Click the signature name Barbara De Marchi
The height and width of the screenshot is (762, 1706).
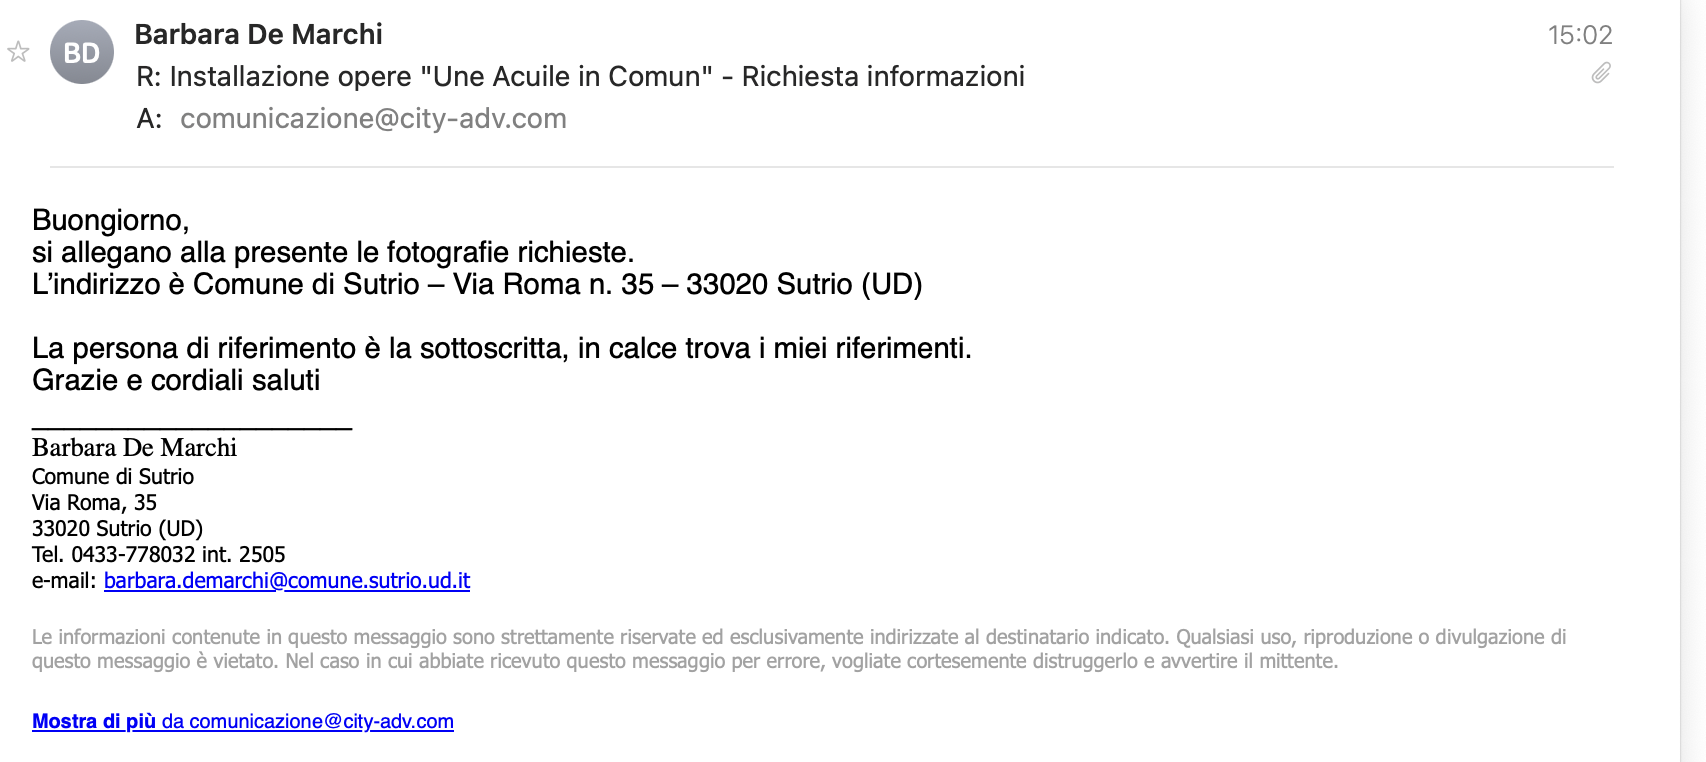click(x=134, y=448)
